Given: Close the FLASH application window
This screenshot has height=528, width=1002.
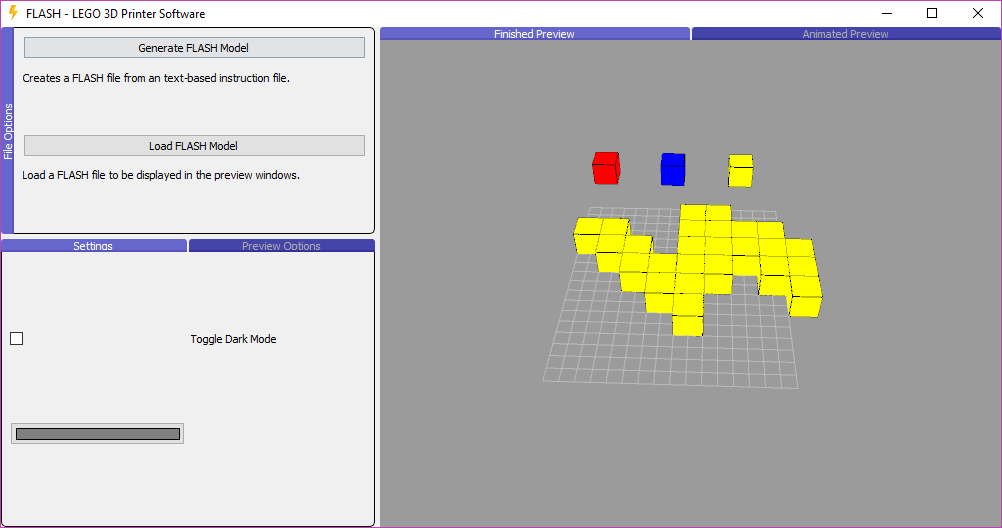Looking at the screenshot, I should tap(978, 13).
